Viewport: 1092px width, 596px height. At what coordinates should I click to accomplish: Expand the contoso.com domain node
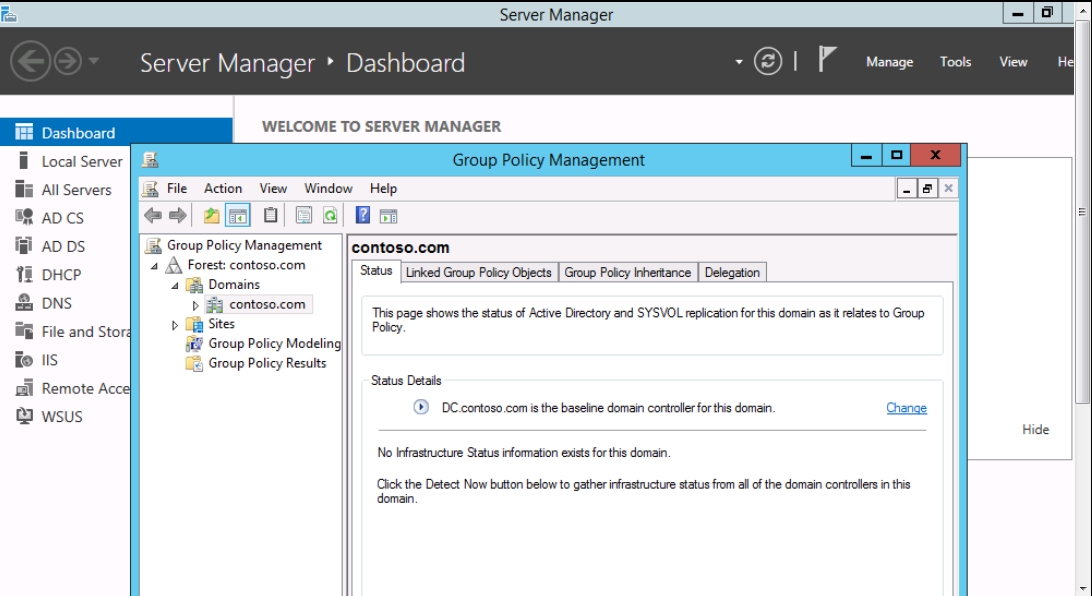coord(196,305)
